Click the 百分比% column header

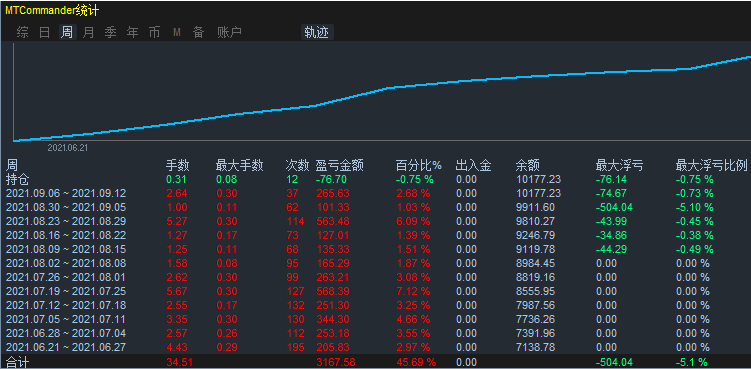point(419,166)
